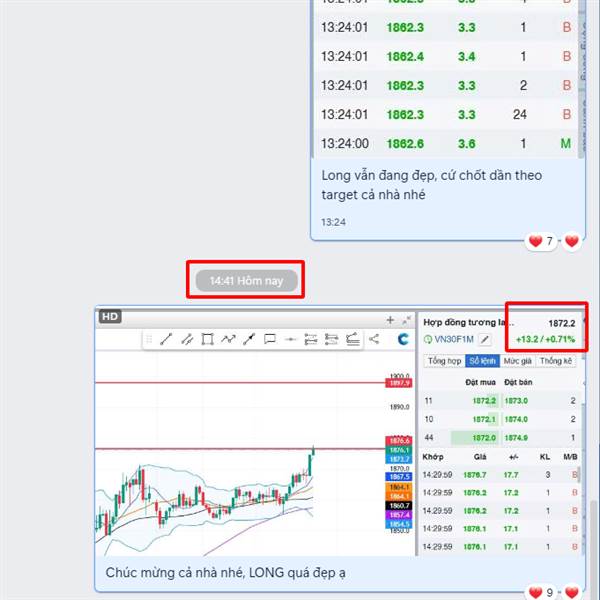Viewport: 600px width, 600px height.
Task: Click the bid price 1872.0
Action: click(x=484, y=437)
